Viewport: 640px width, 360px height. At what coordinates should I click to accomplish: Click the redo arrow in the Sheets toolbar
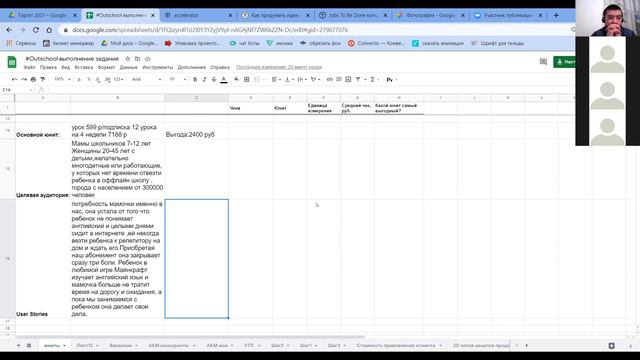click(24, 79)
